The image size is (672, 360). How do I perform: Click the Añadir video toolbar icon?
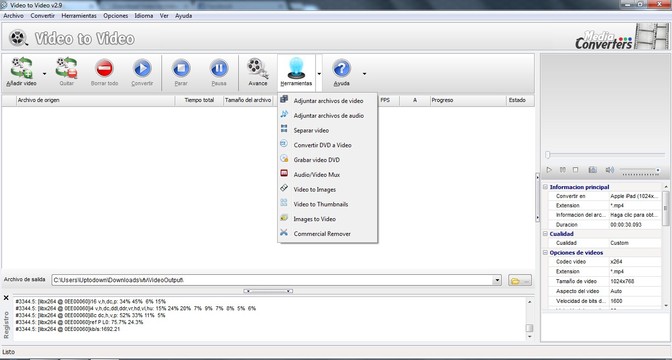(x=21, y=68)
